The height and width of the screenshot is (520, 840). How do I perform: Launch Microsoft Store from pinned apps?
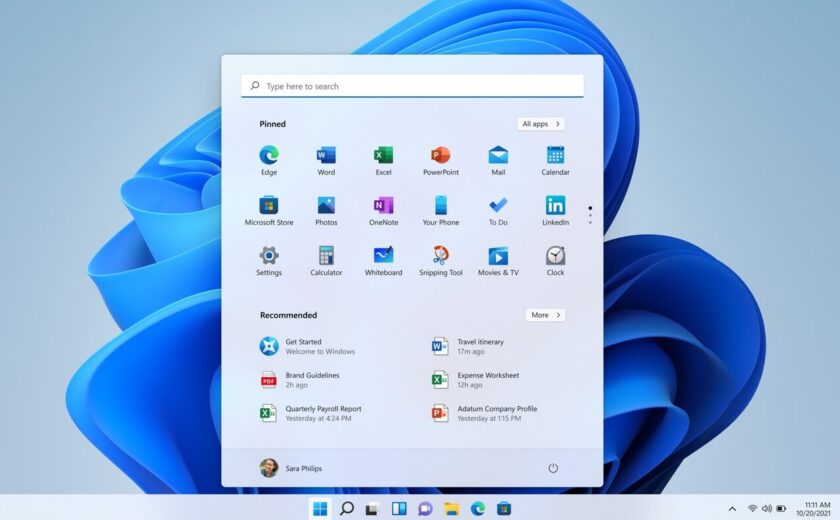[x=269, y=210]
